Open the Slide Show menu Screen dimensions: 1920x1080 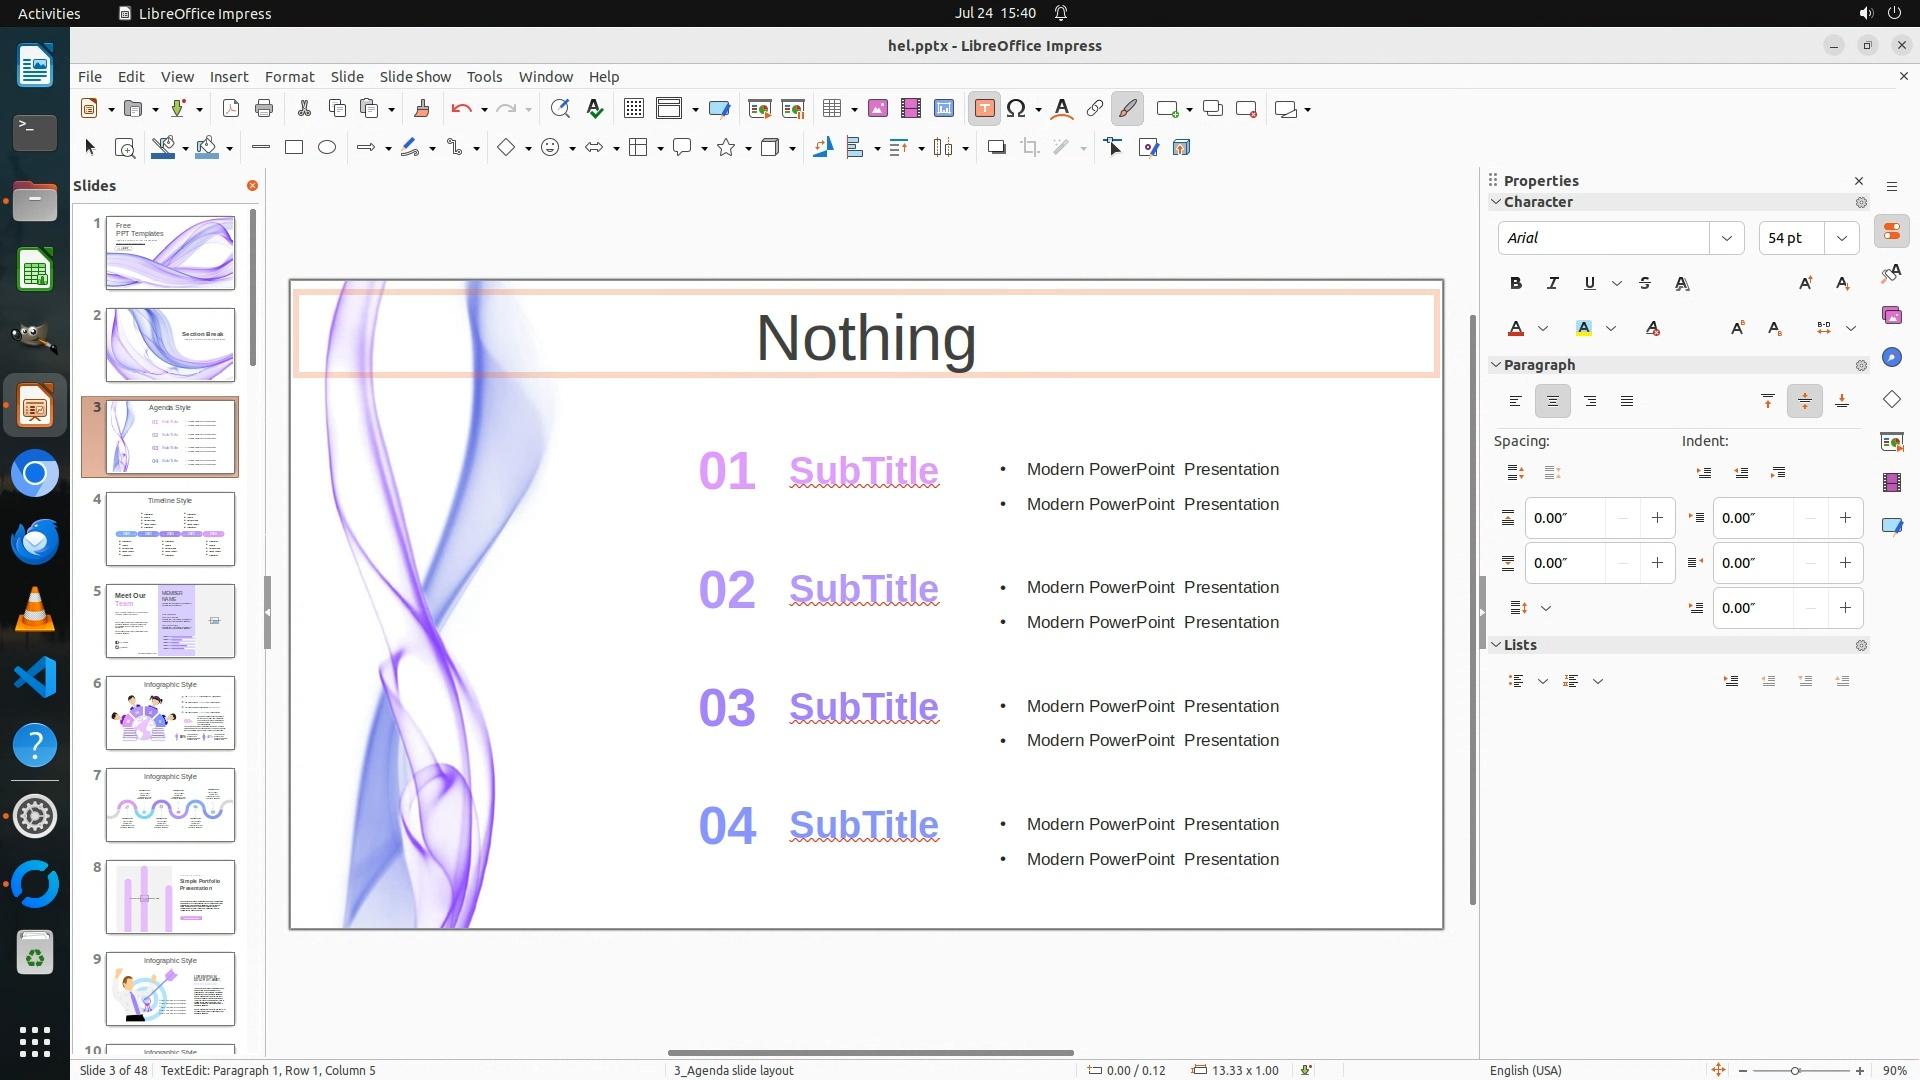(414, 77)
